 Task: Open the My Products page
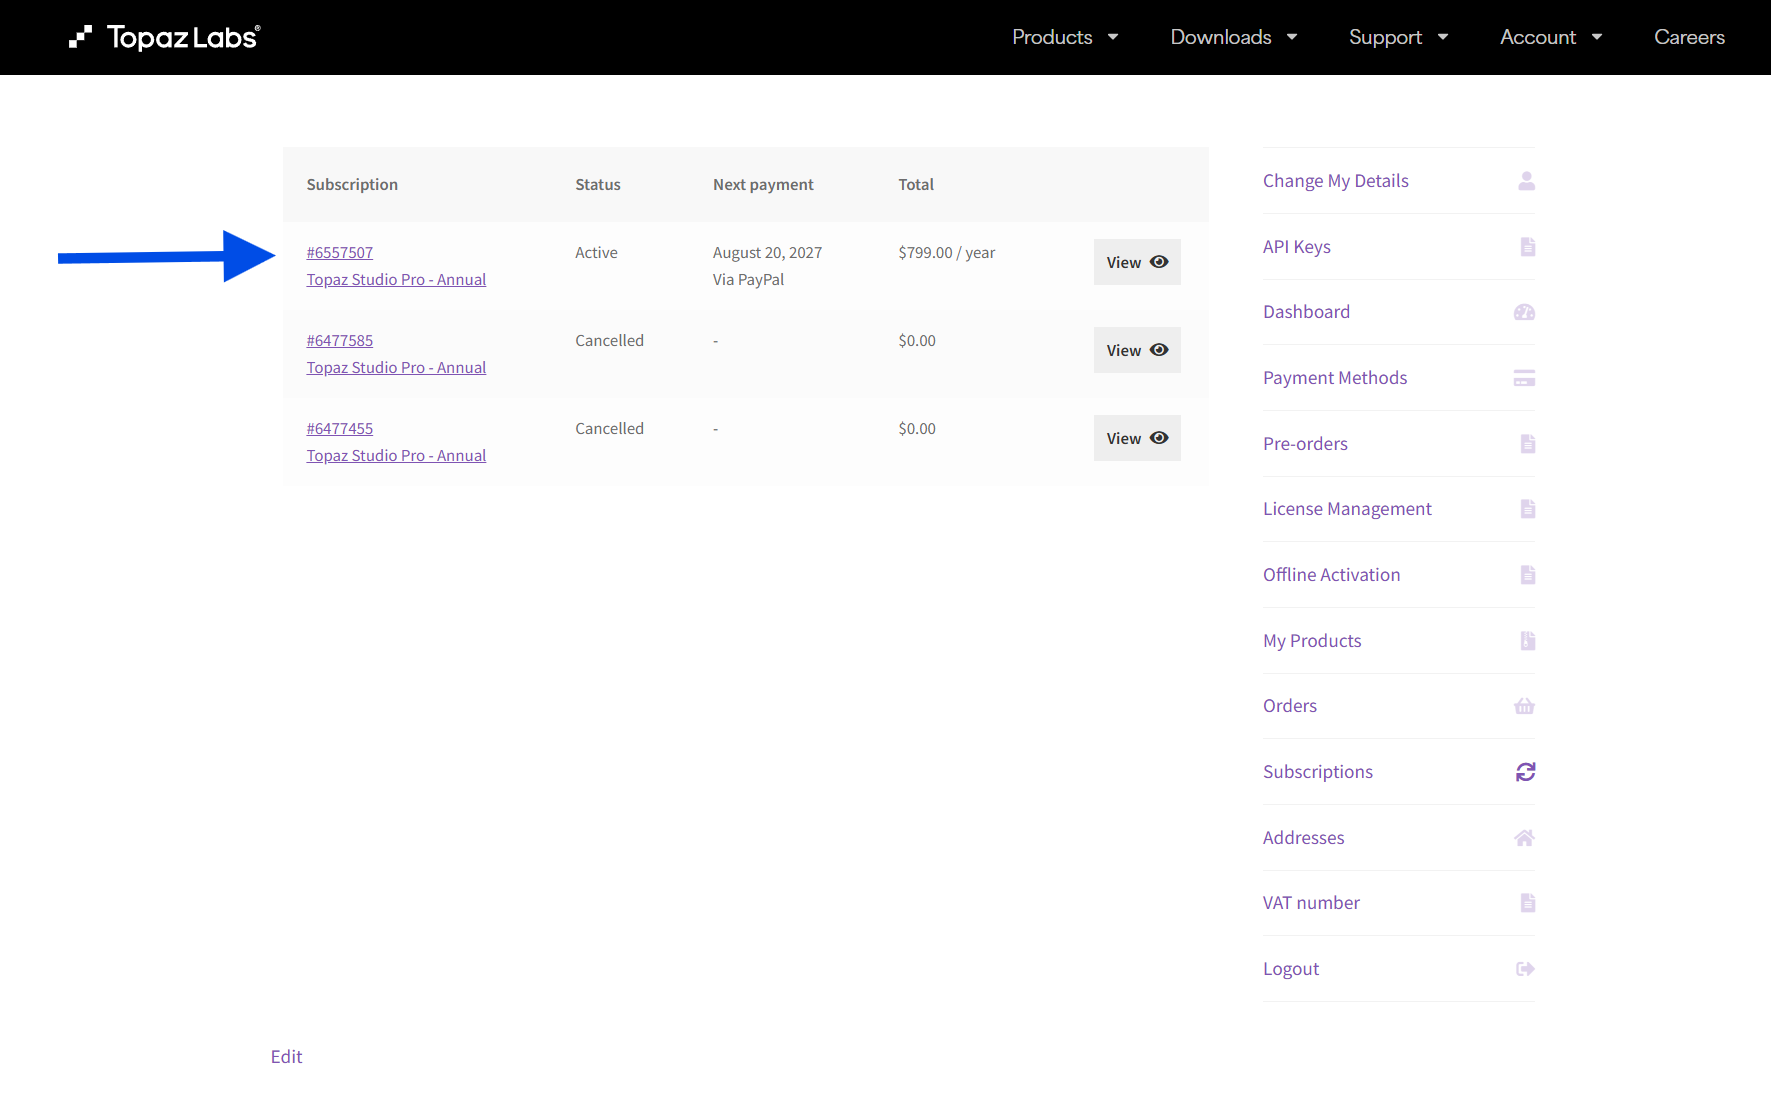click(x=1312, y=641)
